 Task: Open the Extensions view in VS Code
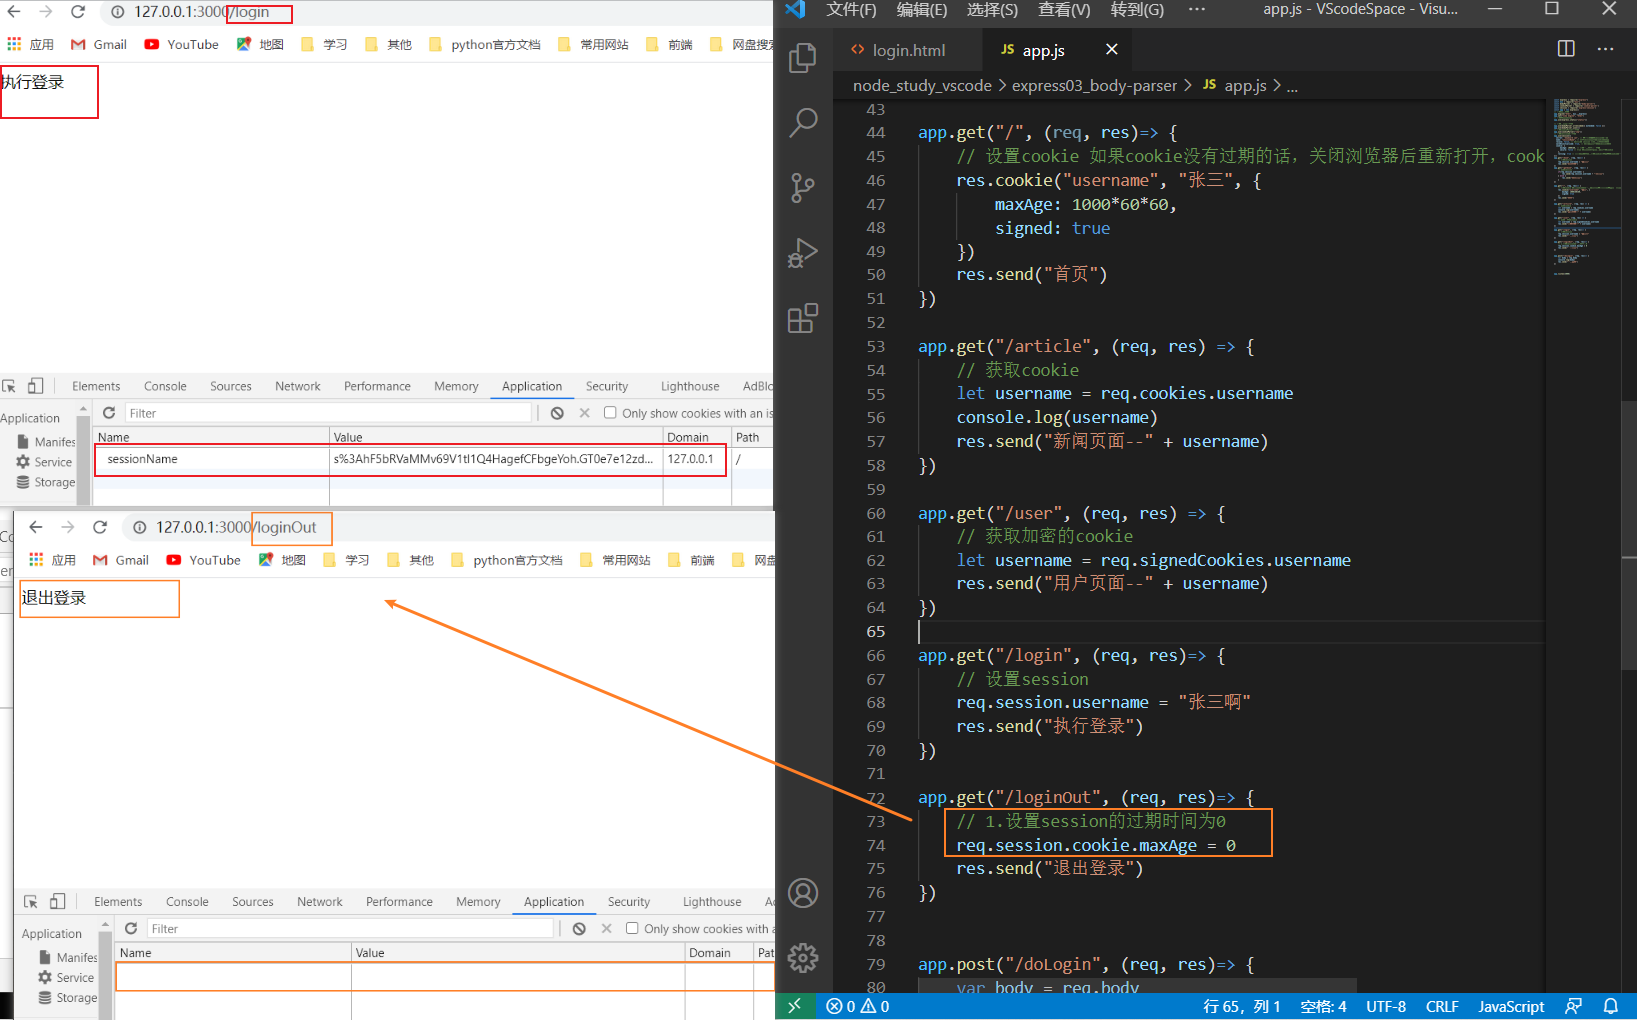pos(803,318)
